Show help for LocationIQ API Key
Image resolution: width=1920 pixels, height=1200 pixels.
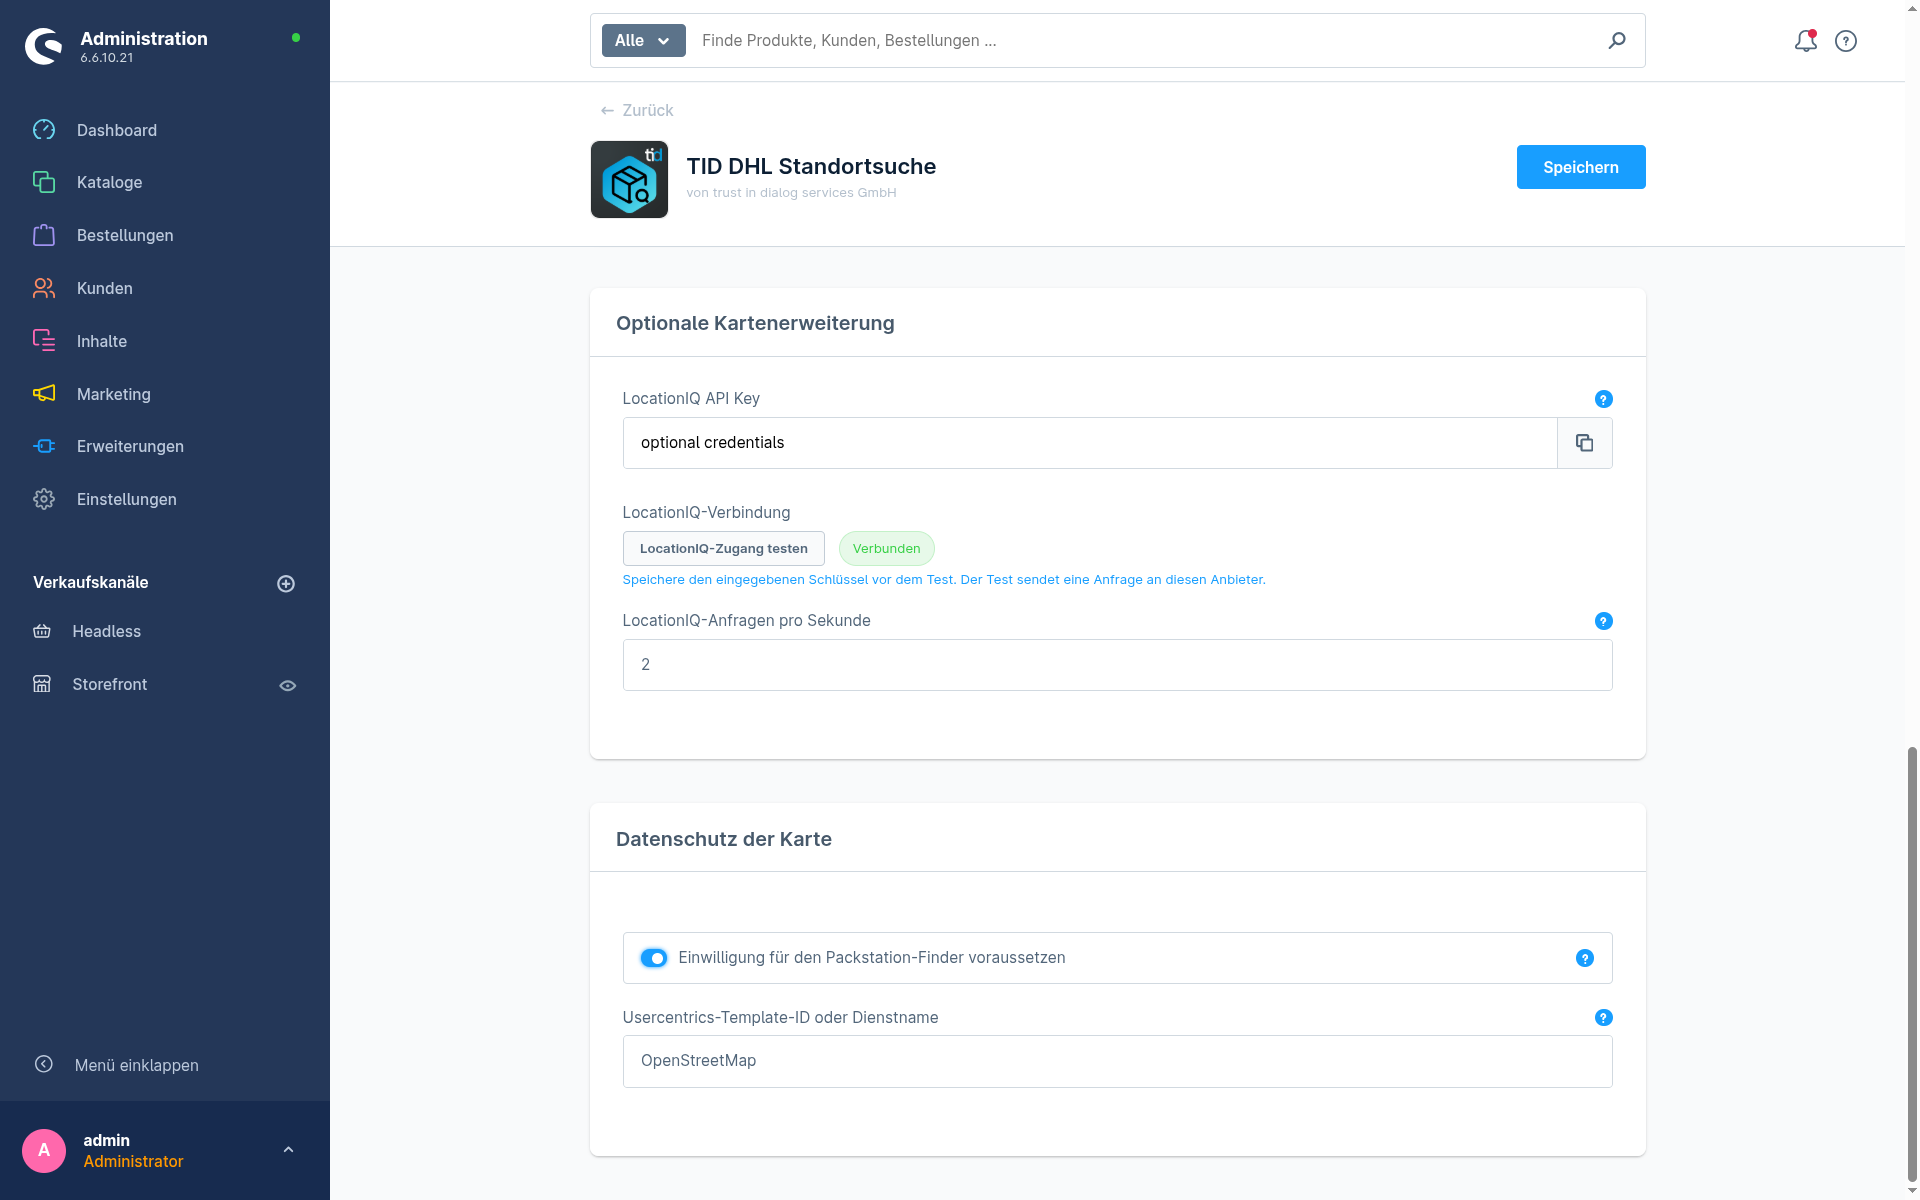pos(1604,399)
